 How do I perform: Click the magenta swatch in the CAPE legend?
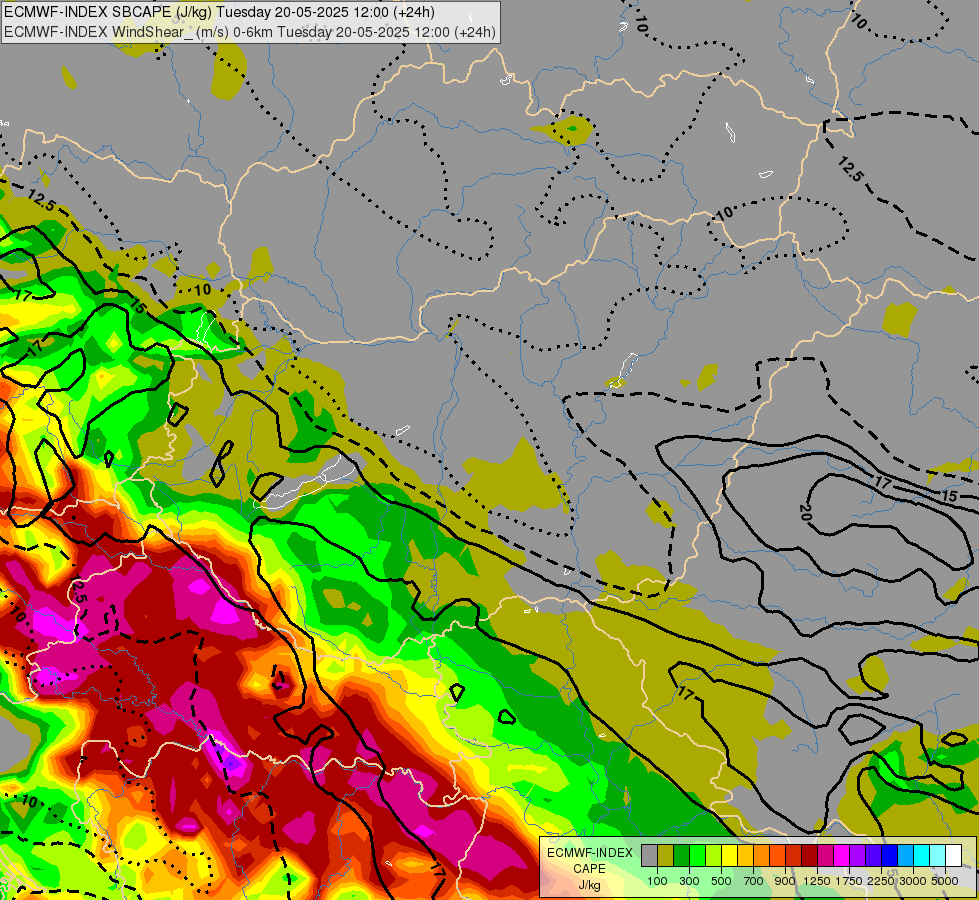pyautogui.click(x=841, y=856)
